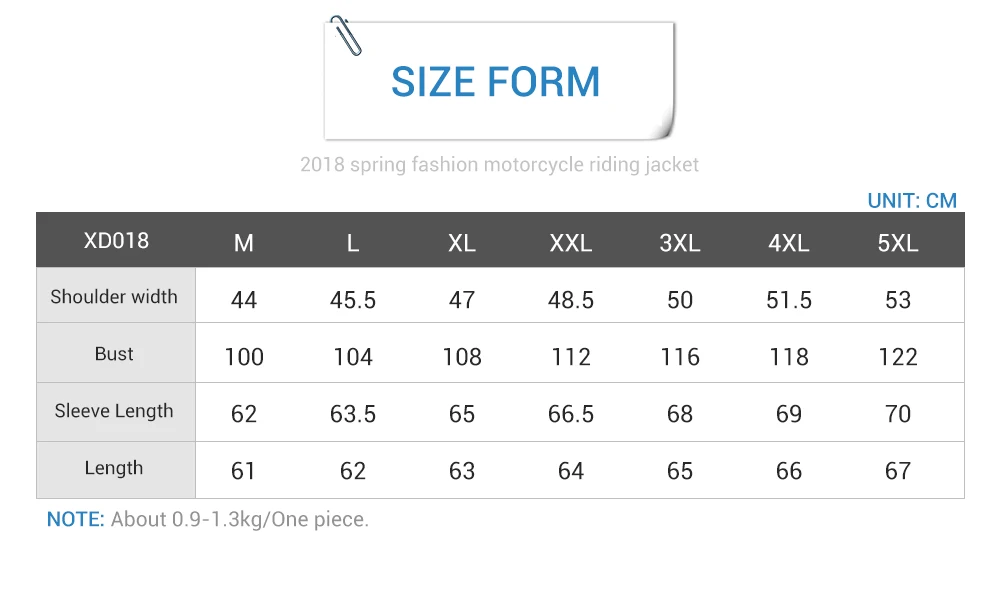Click the SIZE FORM title text
The height and width of the screenshot is (606, 1000).
[x=496, y=82]
